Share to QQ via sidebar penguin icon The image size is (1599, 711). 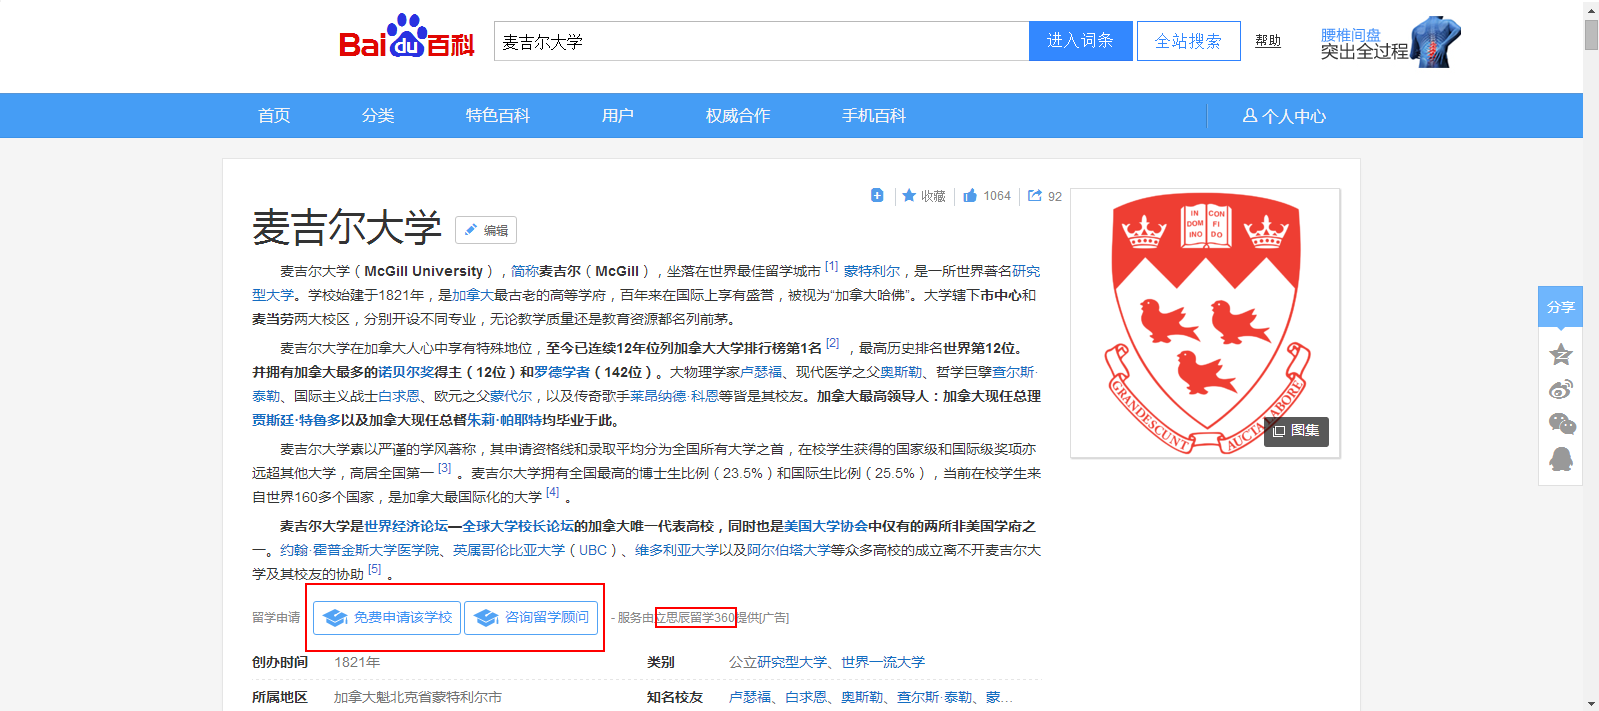[1560, 459]
